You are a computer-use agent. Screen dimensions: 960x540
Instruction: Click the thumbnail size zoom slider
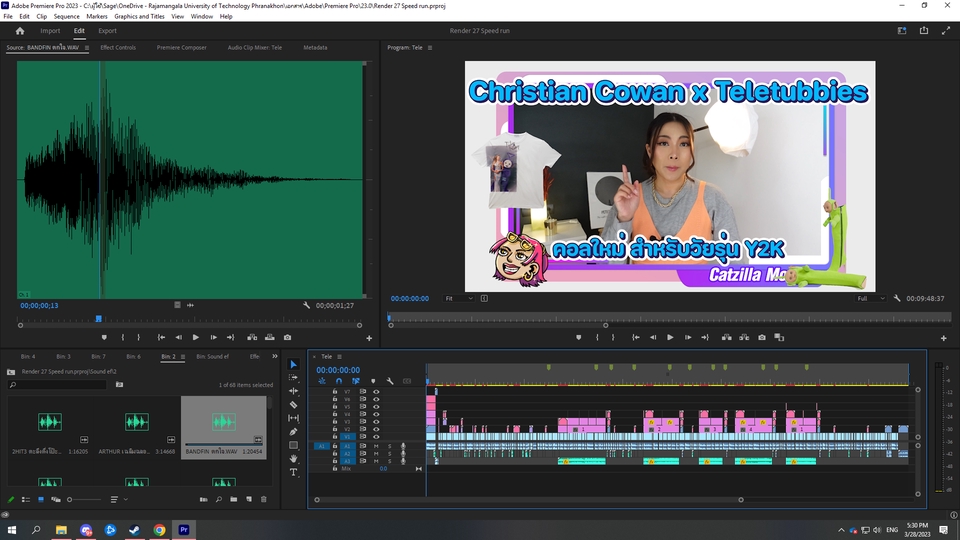[84, 500]
